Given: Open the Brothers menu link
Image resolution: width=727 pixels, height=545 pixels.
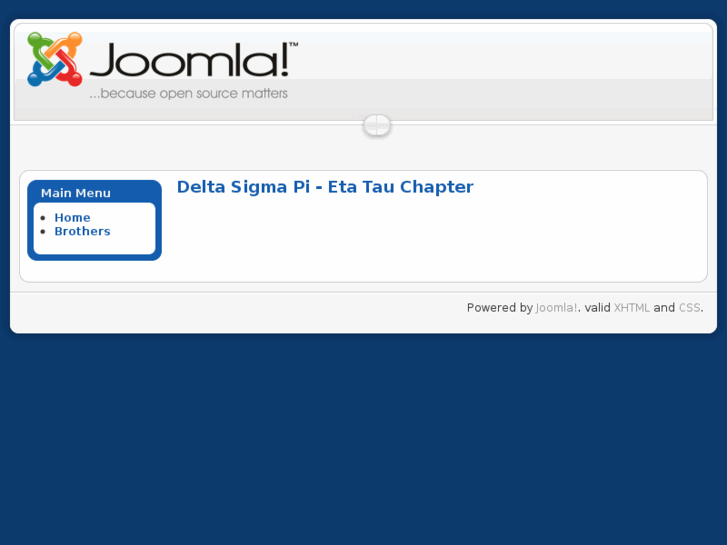Looking at the screenshot, I should [83, 231].
